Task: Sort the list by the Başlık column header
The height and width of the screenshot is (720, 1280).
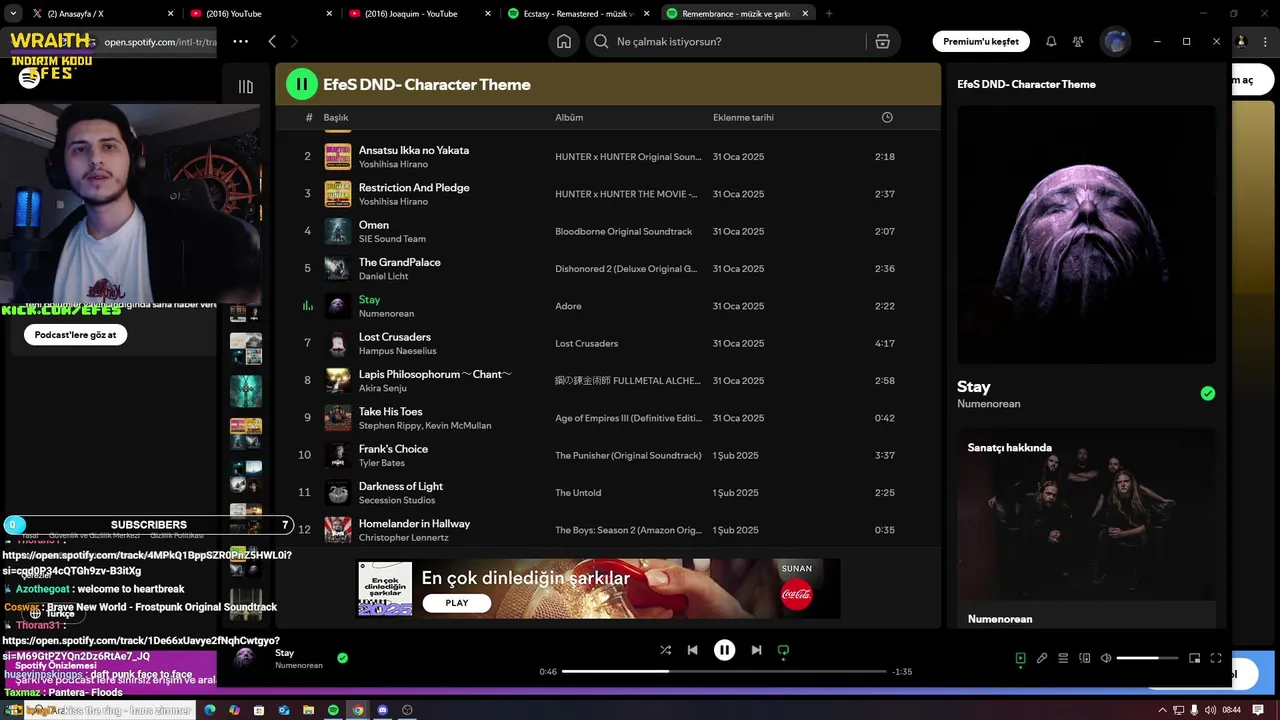Action: coord(336,117)
